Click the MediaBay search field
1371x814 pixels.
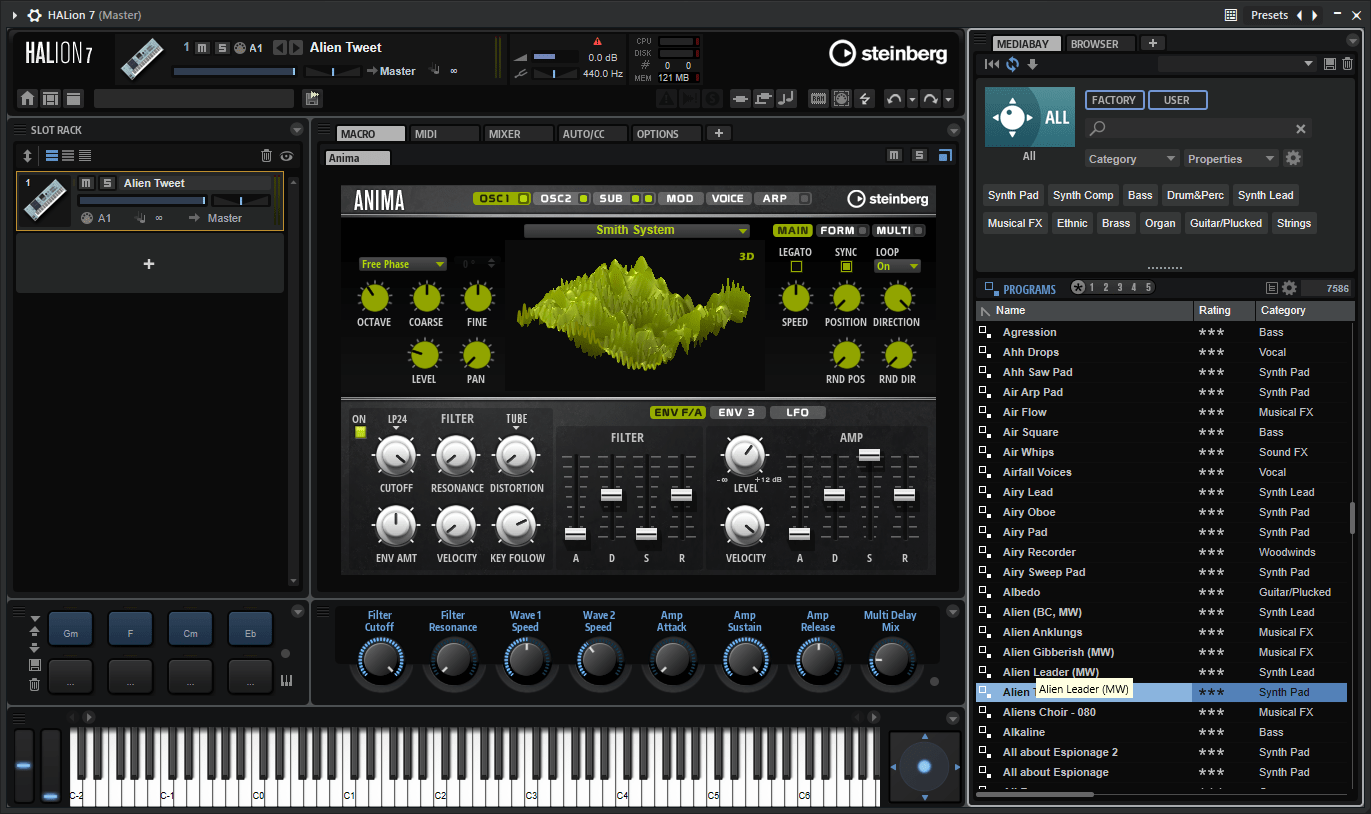[1197, 129]
